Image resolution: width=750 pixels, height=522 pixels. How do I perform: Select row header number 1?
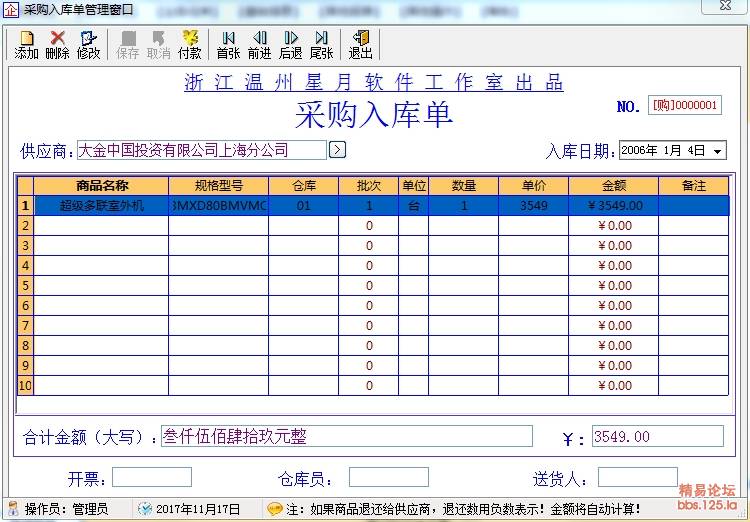coord(25,206)
